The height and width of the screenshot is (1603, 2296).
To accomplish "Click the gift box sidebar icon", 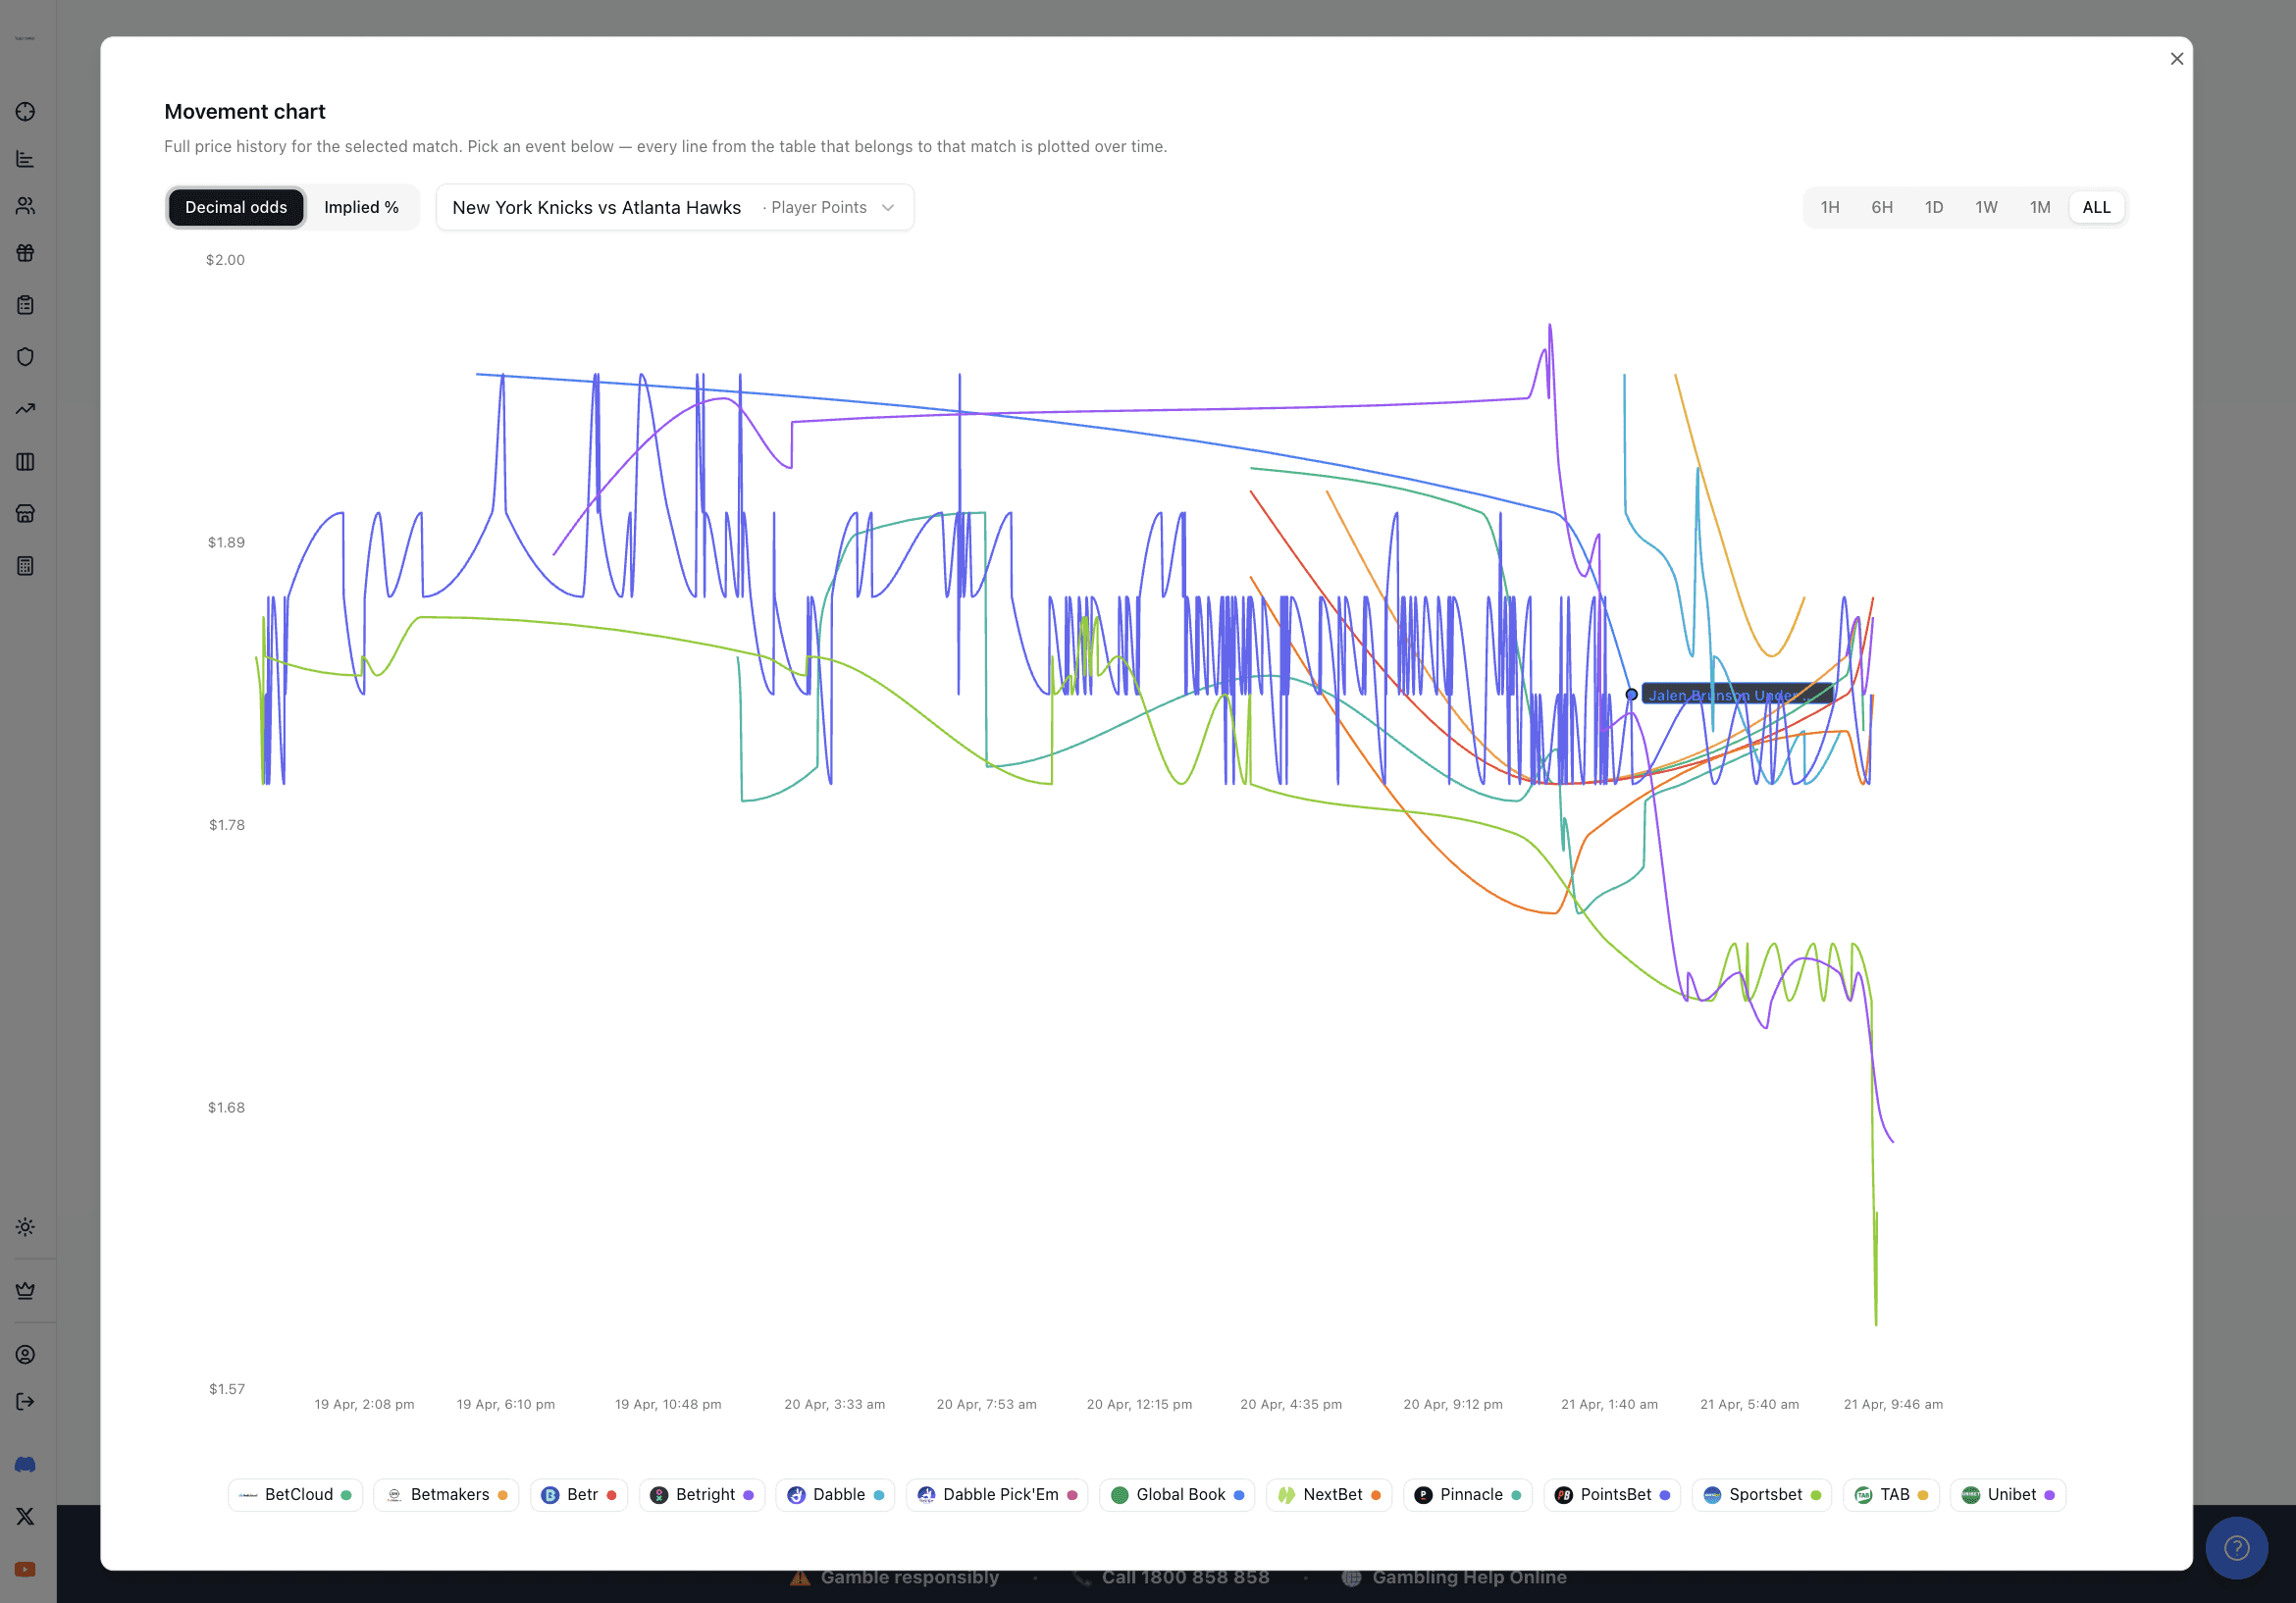I will [26, 253].
